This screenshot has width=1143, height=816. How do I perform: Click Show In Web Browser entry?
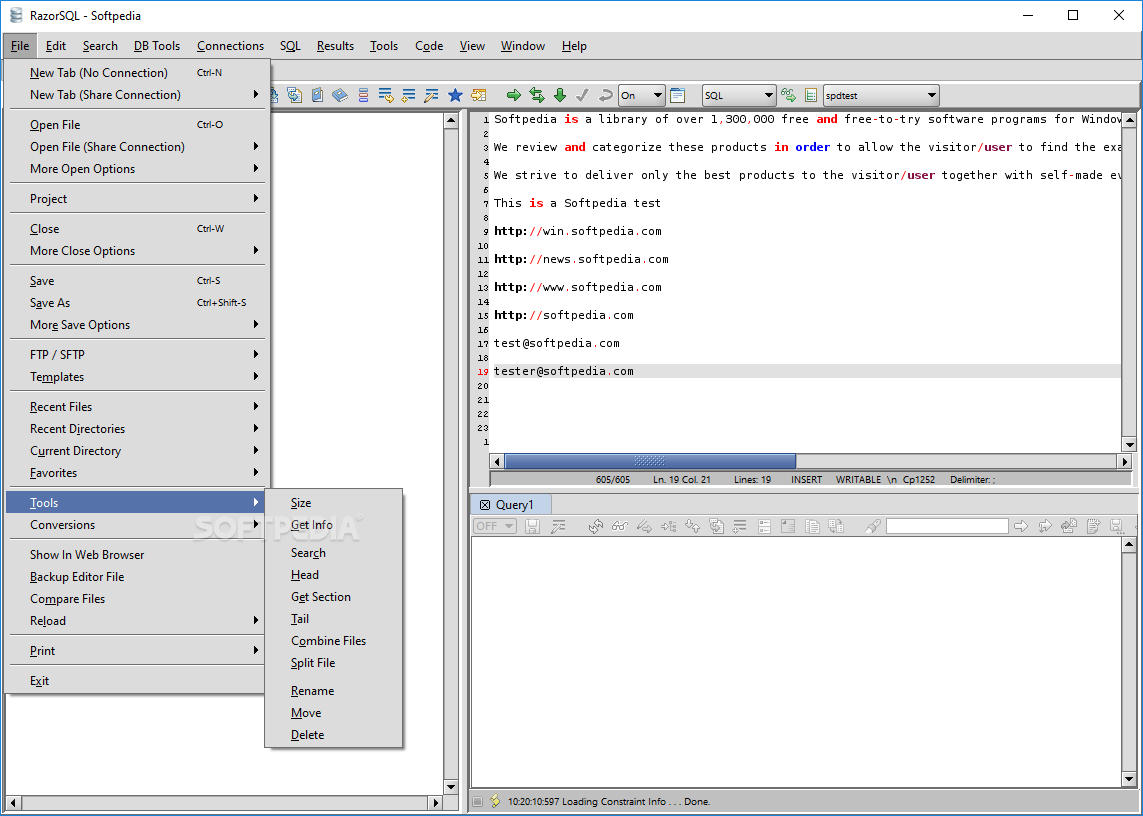[138, 555]
